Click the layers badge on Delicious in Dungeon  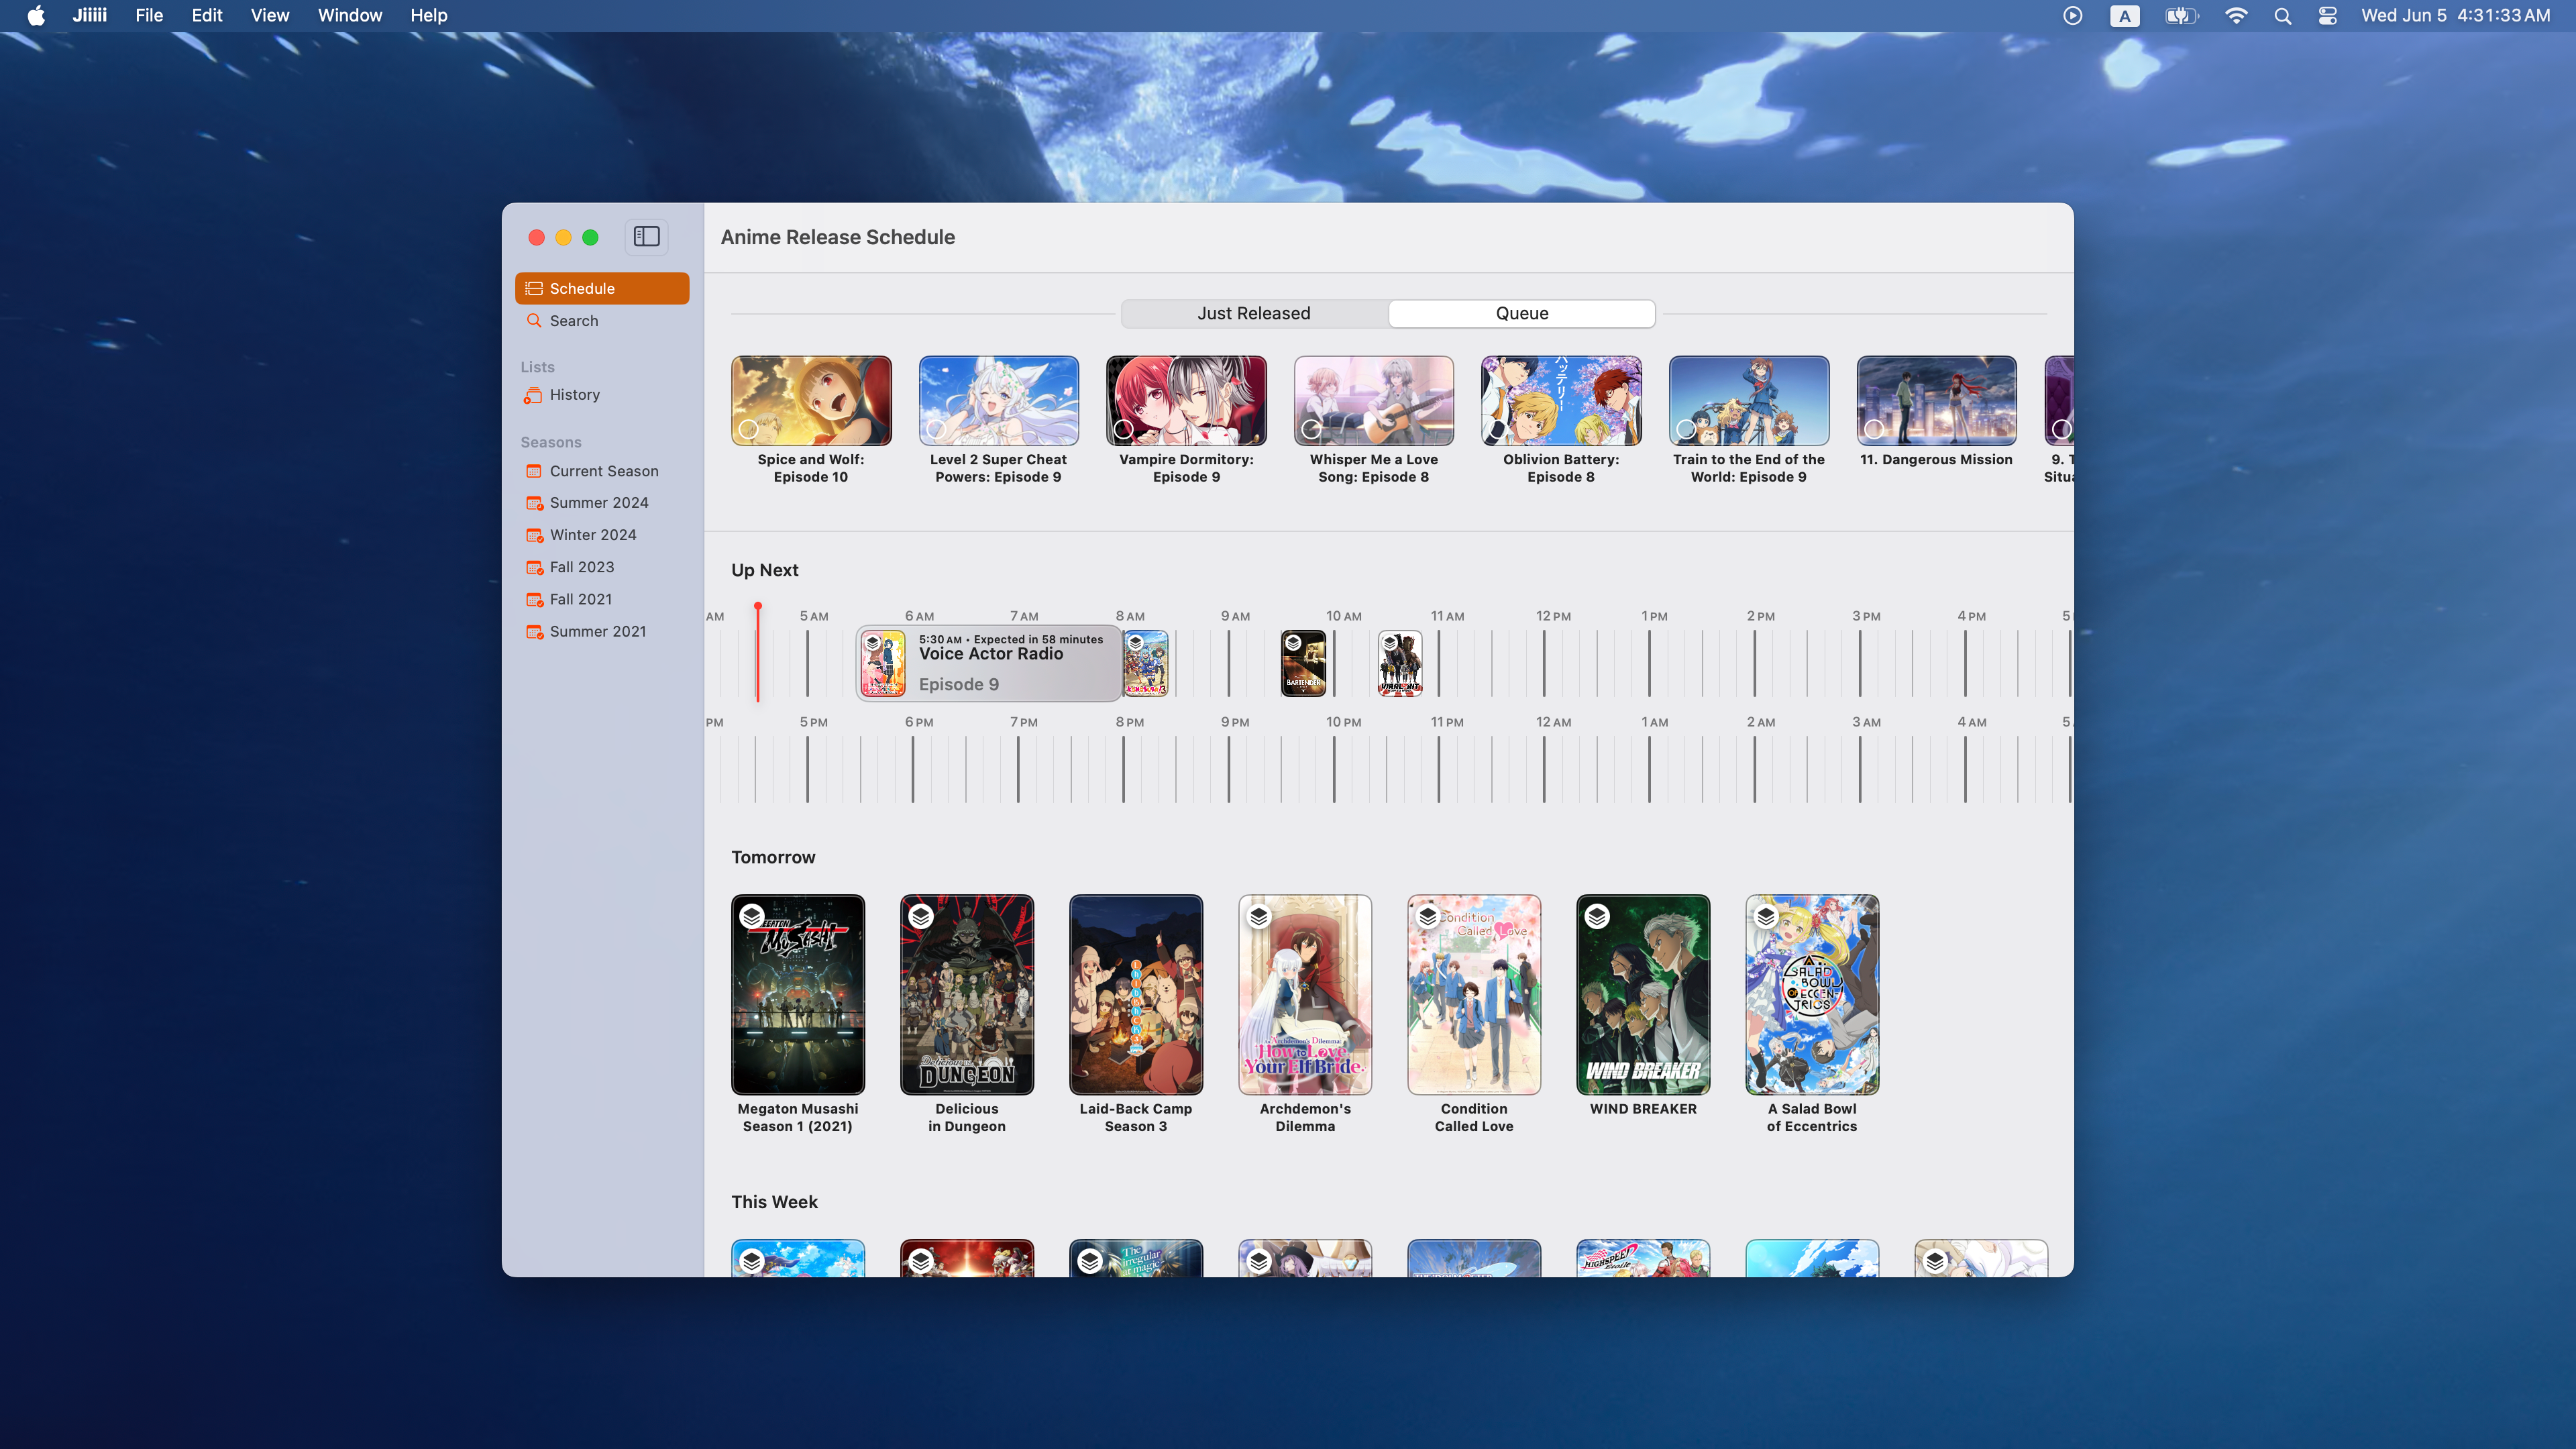(921, 916)
